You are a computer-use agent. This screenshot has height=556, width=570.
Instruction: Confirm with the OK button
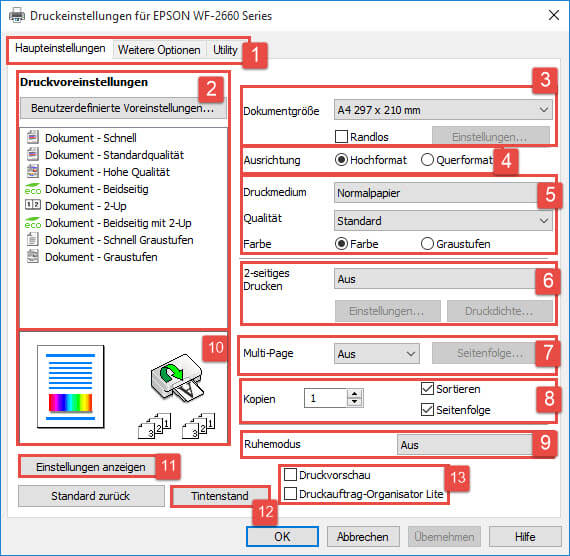coord(282,536)
